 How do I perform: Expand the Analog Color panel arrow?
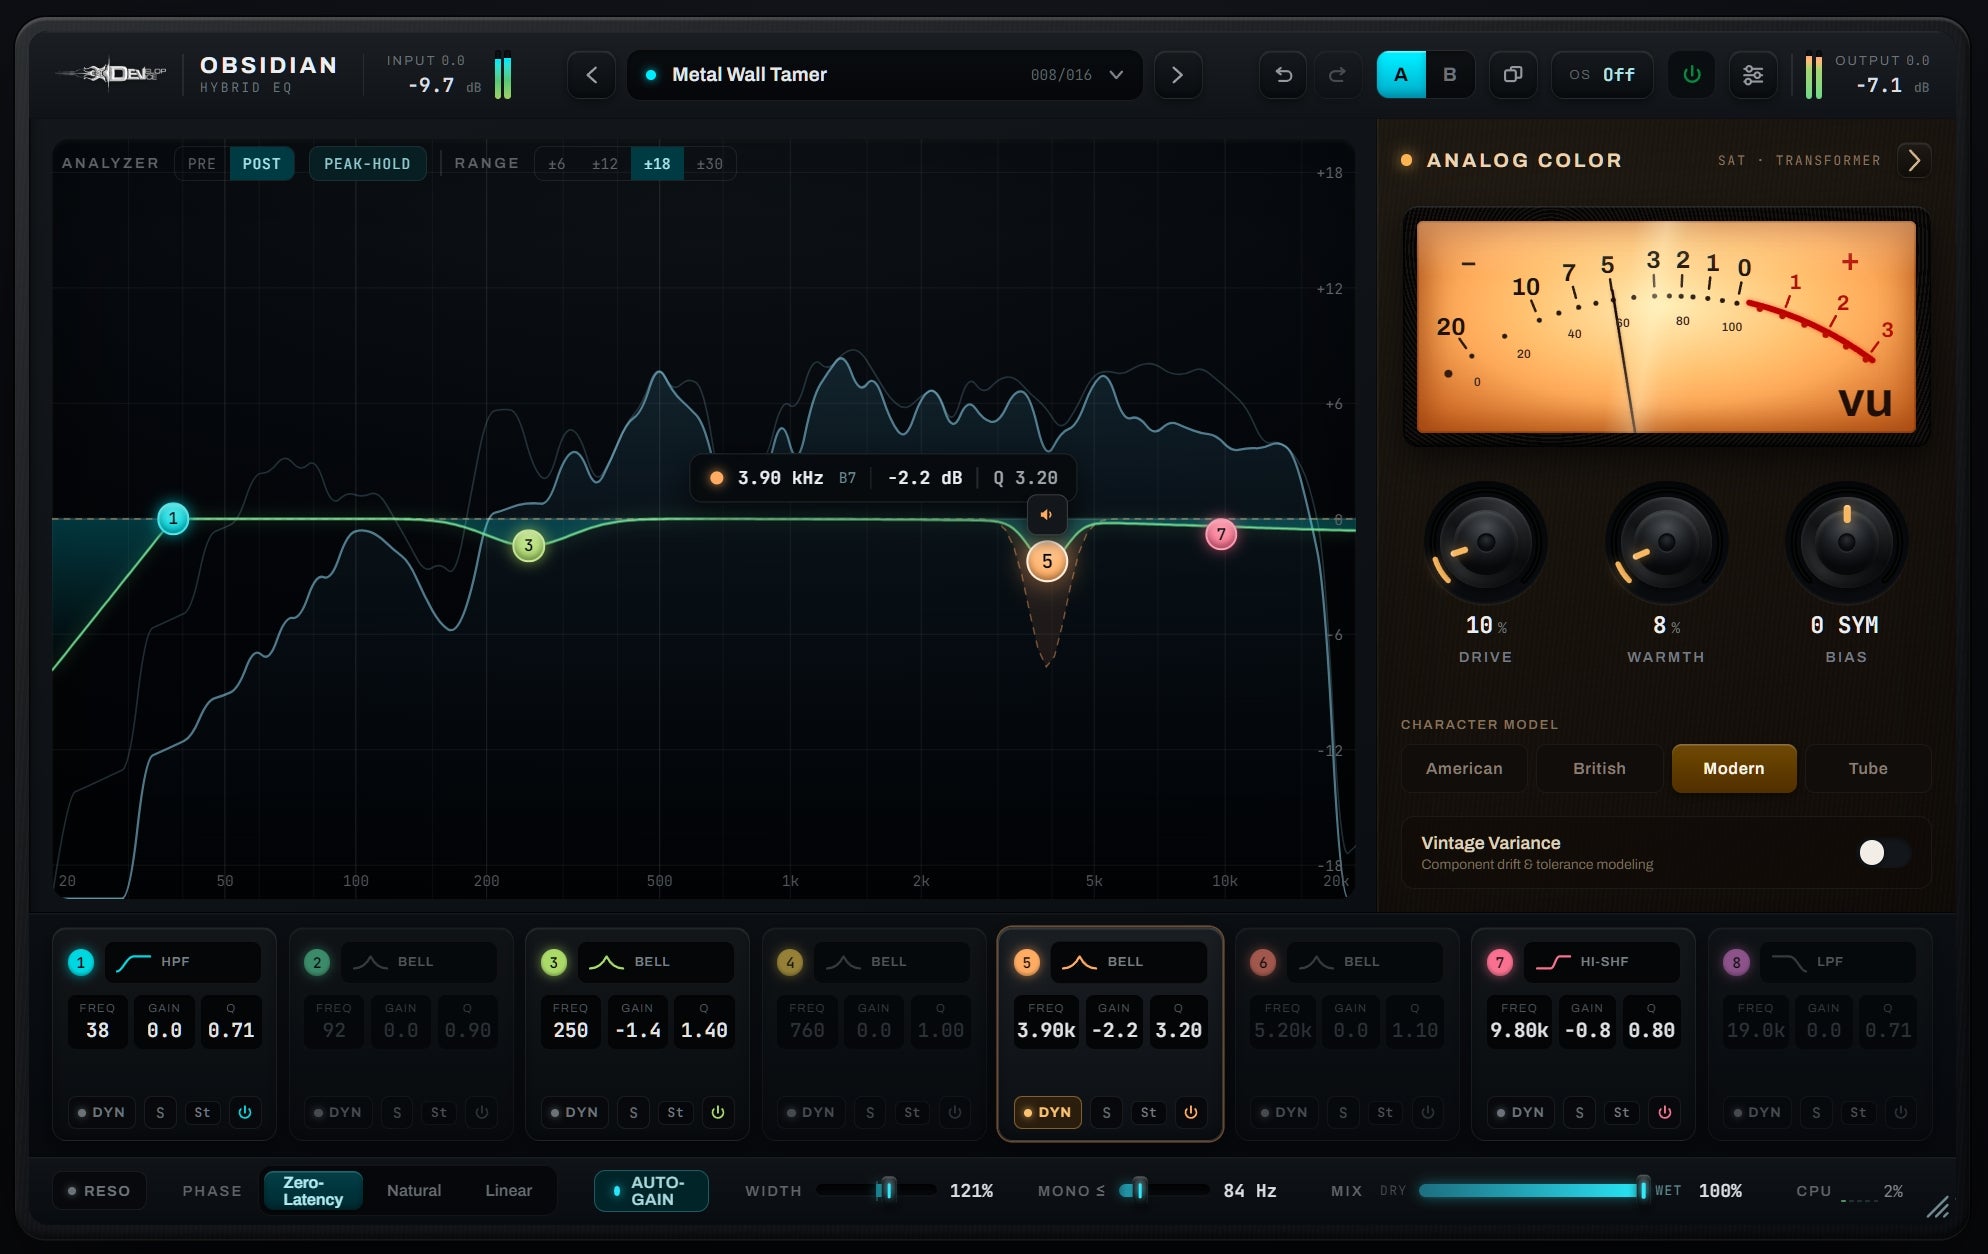1914,160
